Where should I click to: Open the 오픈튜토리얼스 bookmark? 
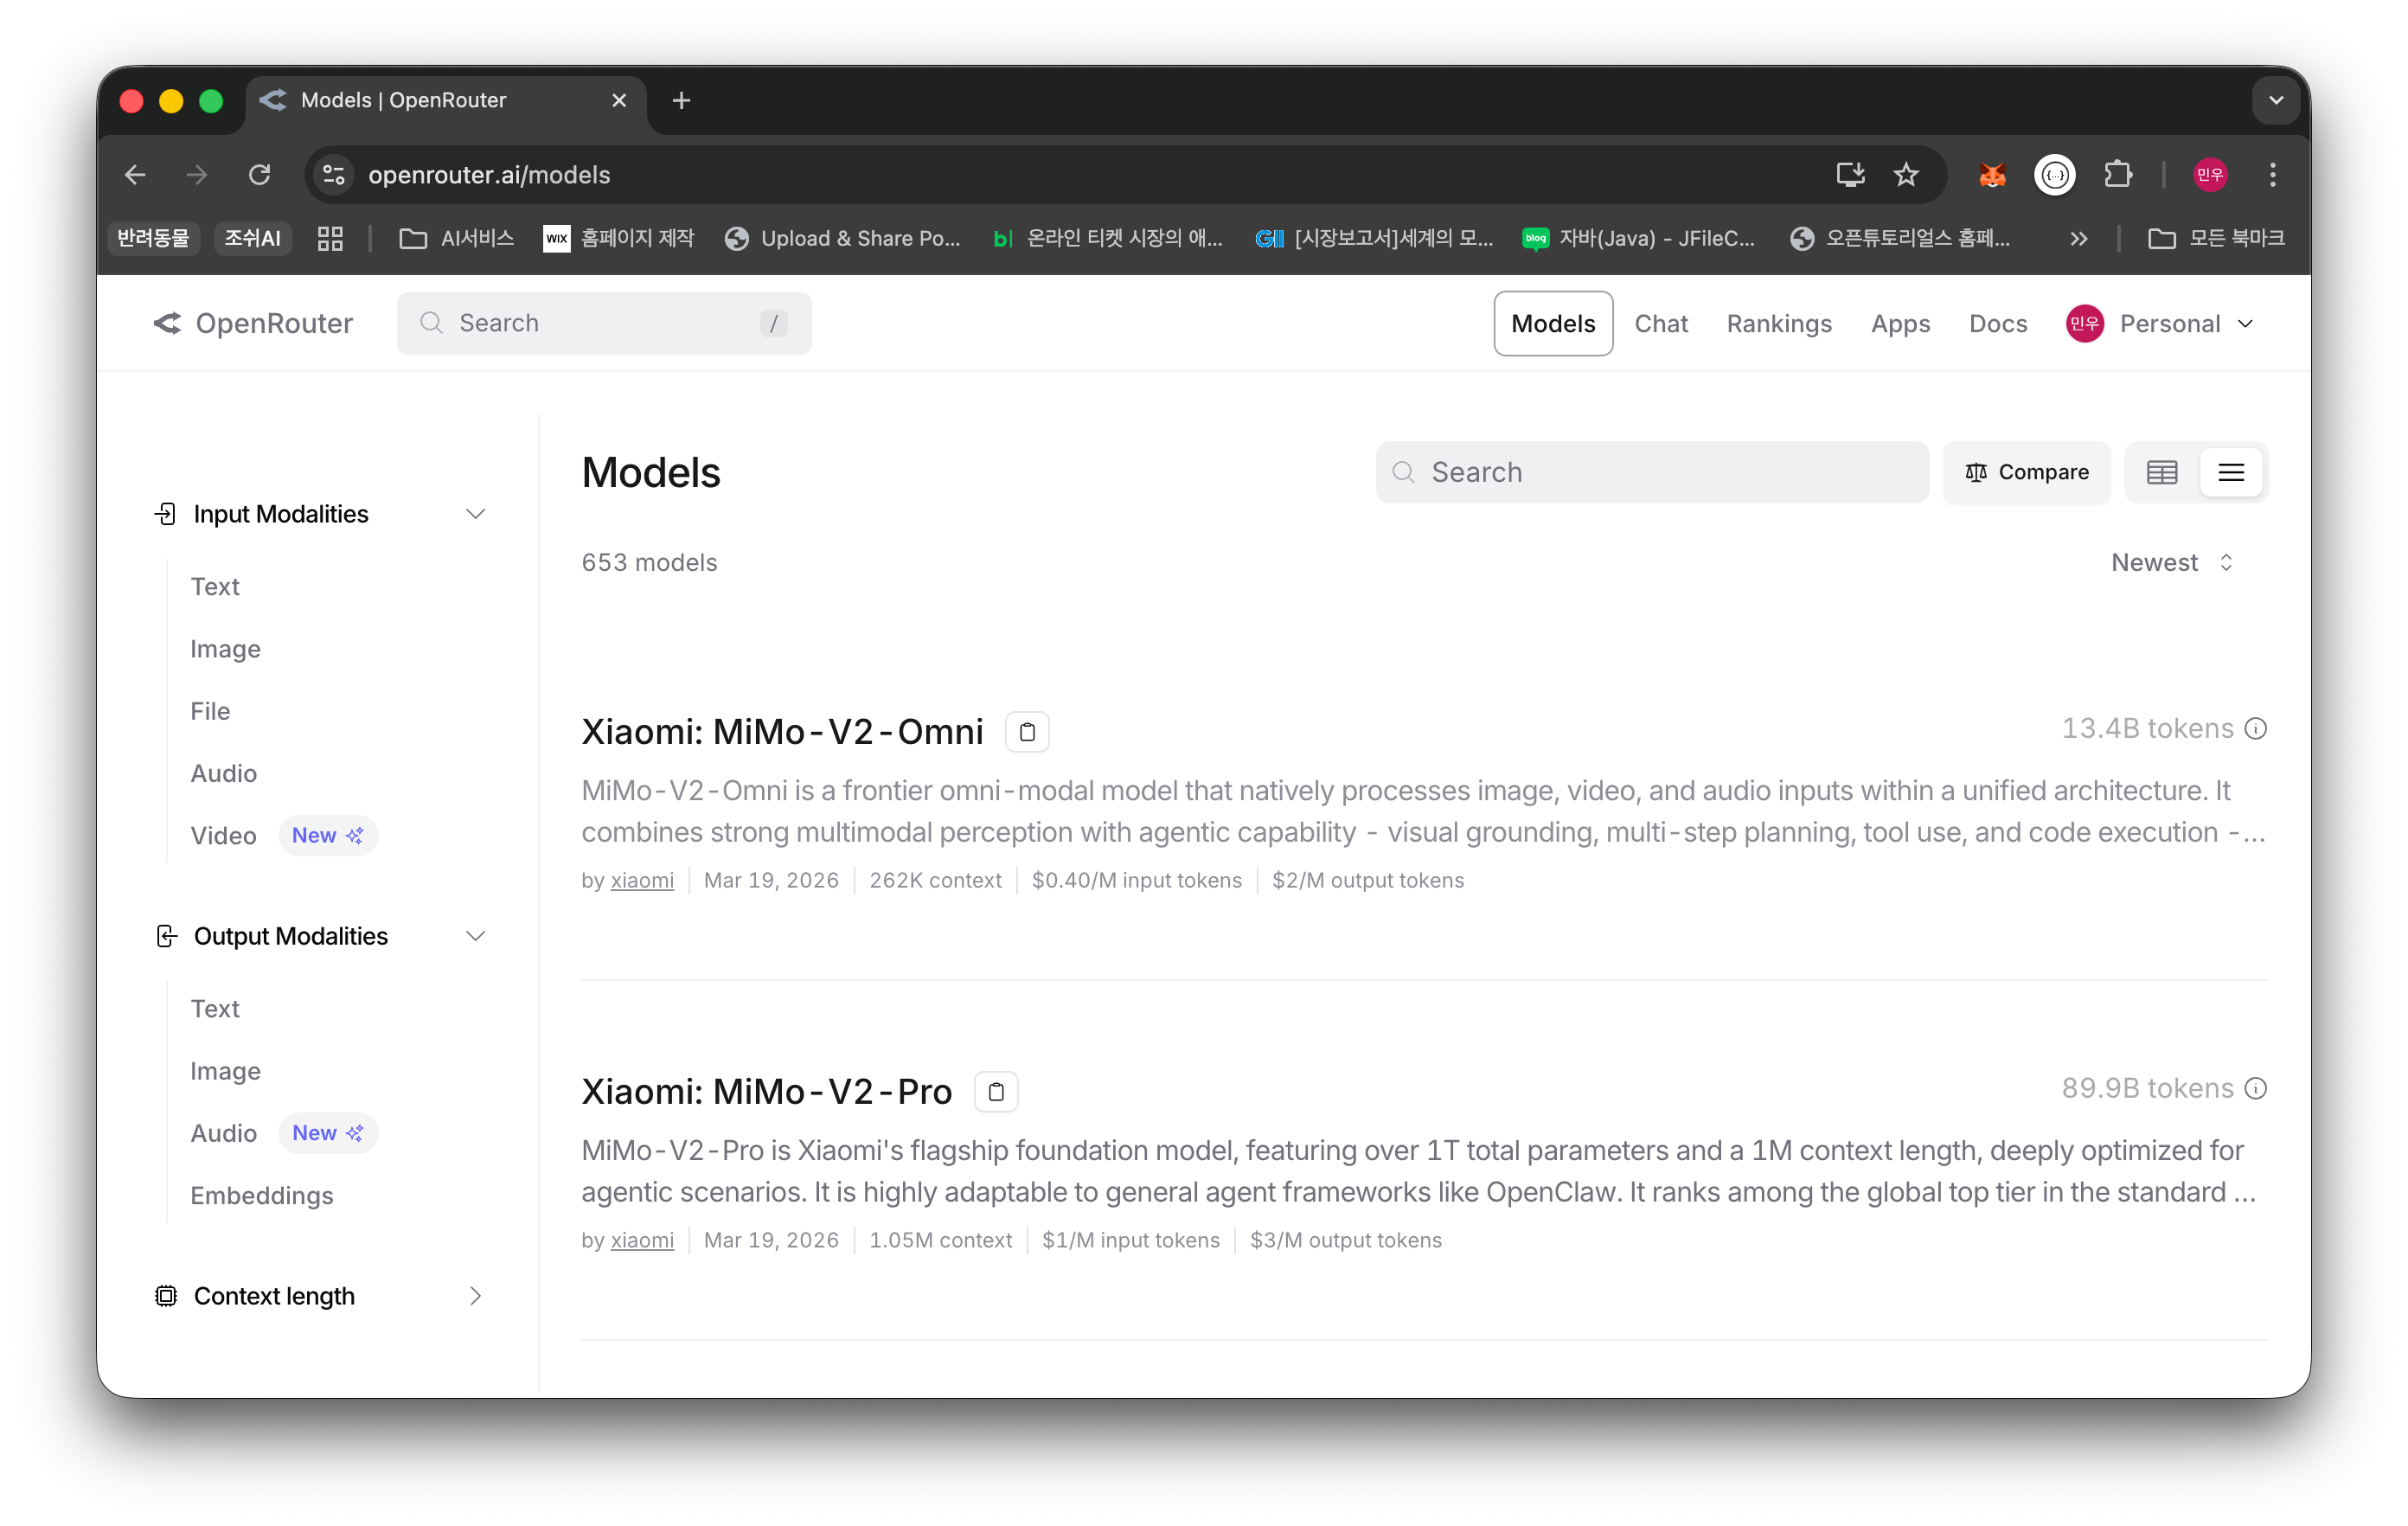(1900, 238)
